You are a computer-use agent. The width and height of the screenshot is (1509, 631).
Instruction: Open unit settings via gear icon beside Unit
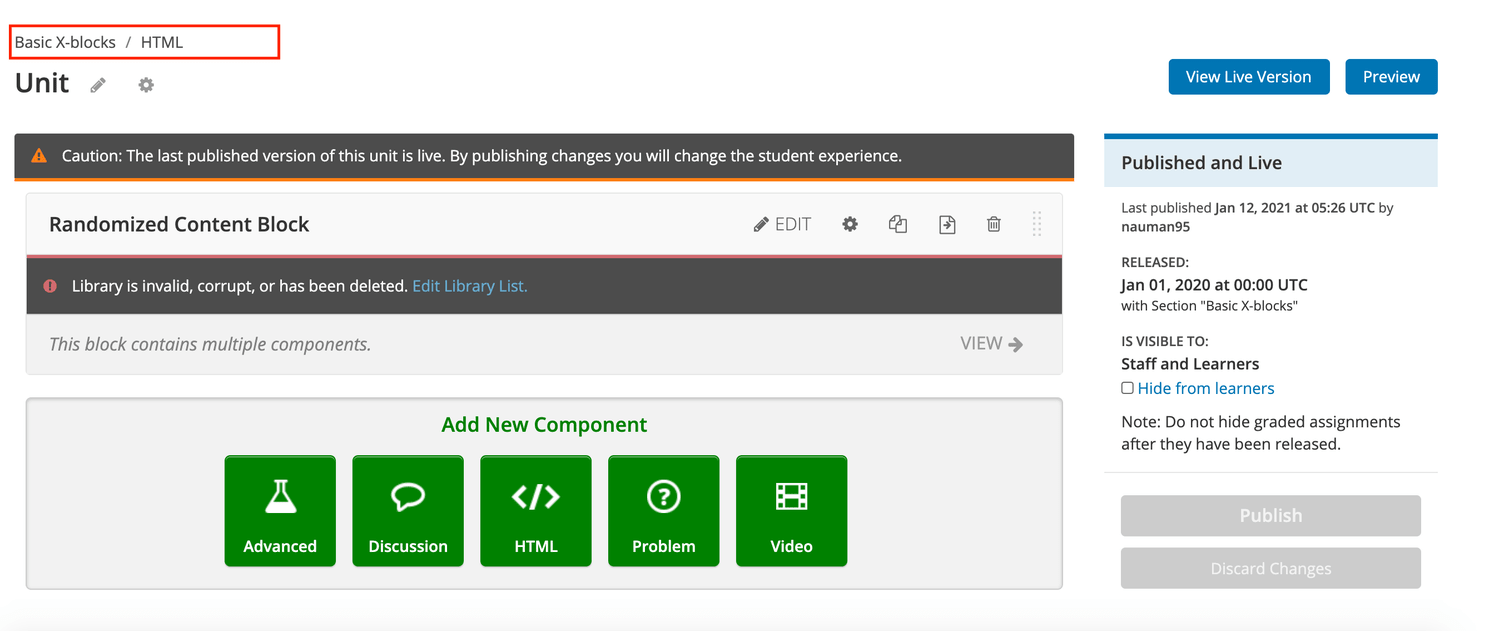click(146, 85)
